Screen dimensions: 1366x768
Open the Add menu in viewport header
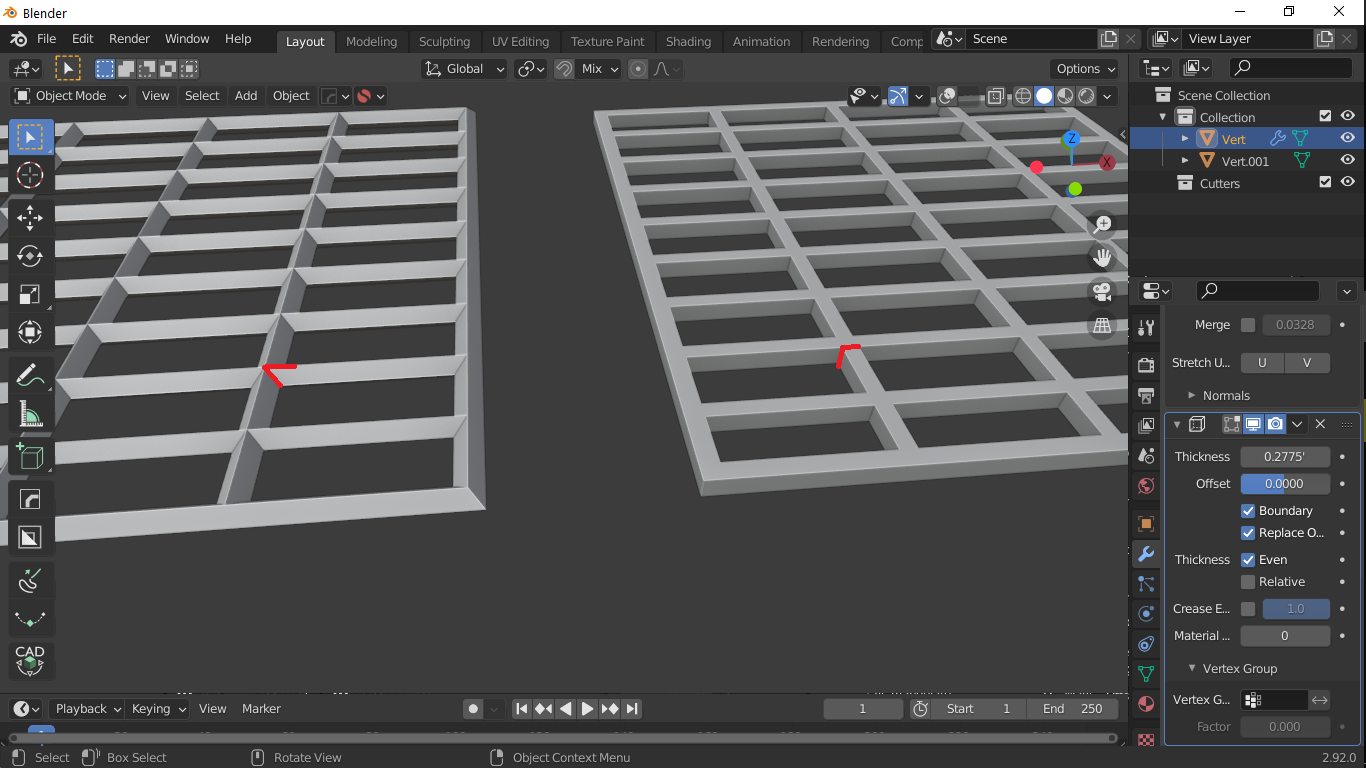(x=246, y=96)
